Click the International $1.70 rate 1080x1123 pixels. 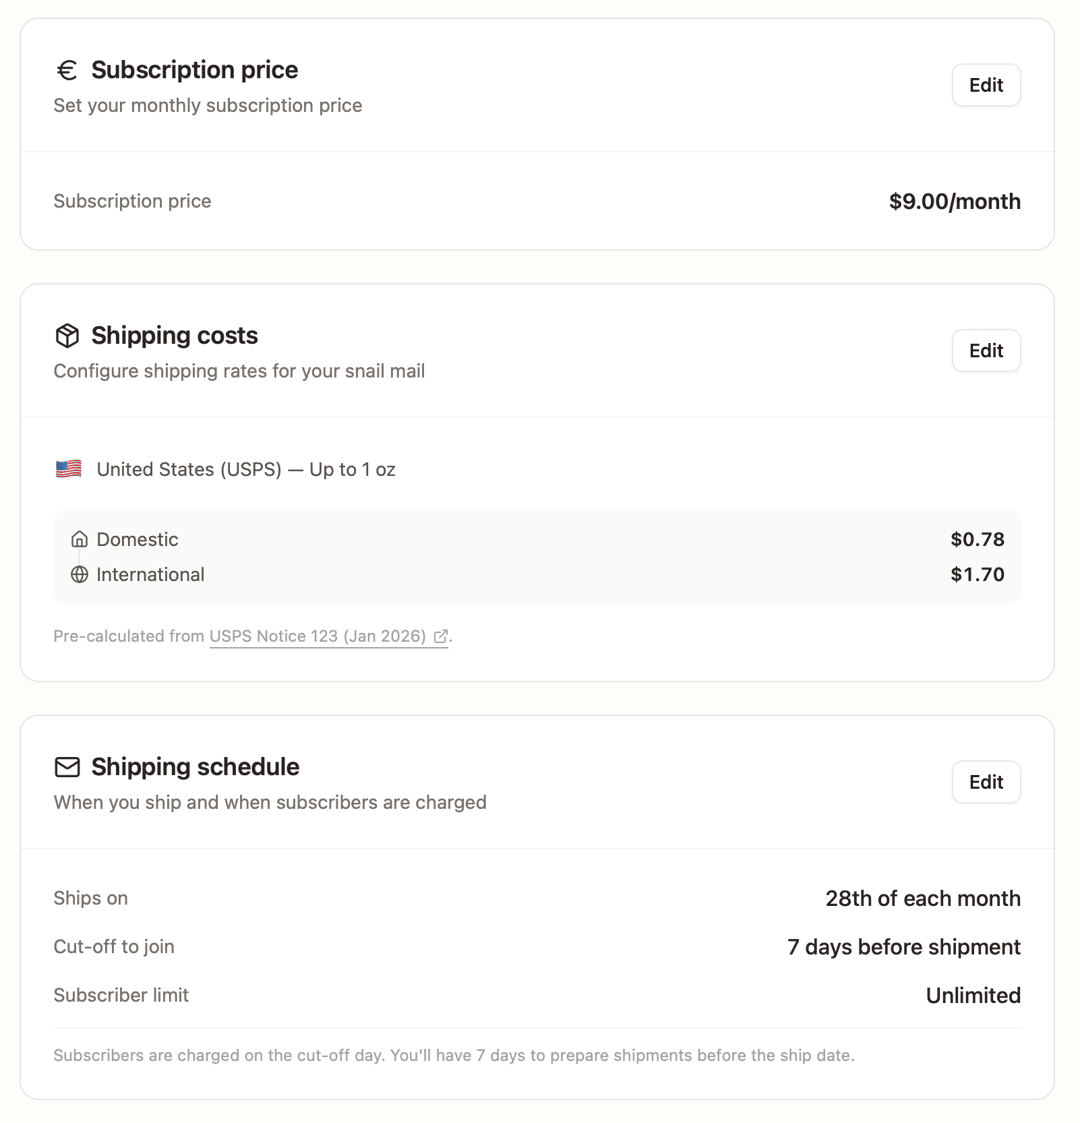pyautogui.click(x=978, y=574)
